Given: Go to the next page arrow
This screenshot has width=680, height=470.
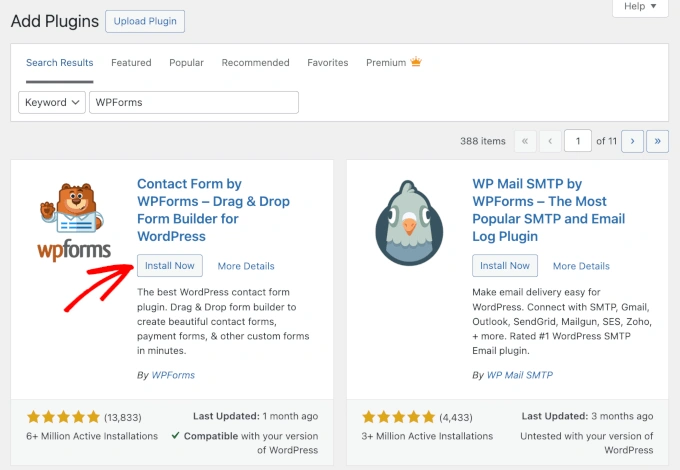Looking at the screenshot, I should (631, 141).
